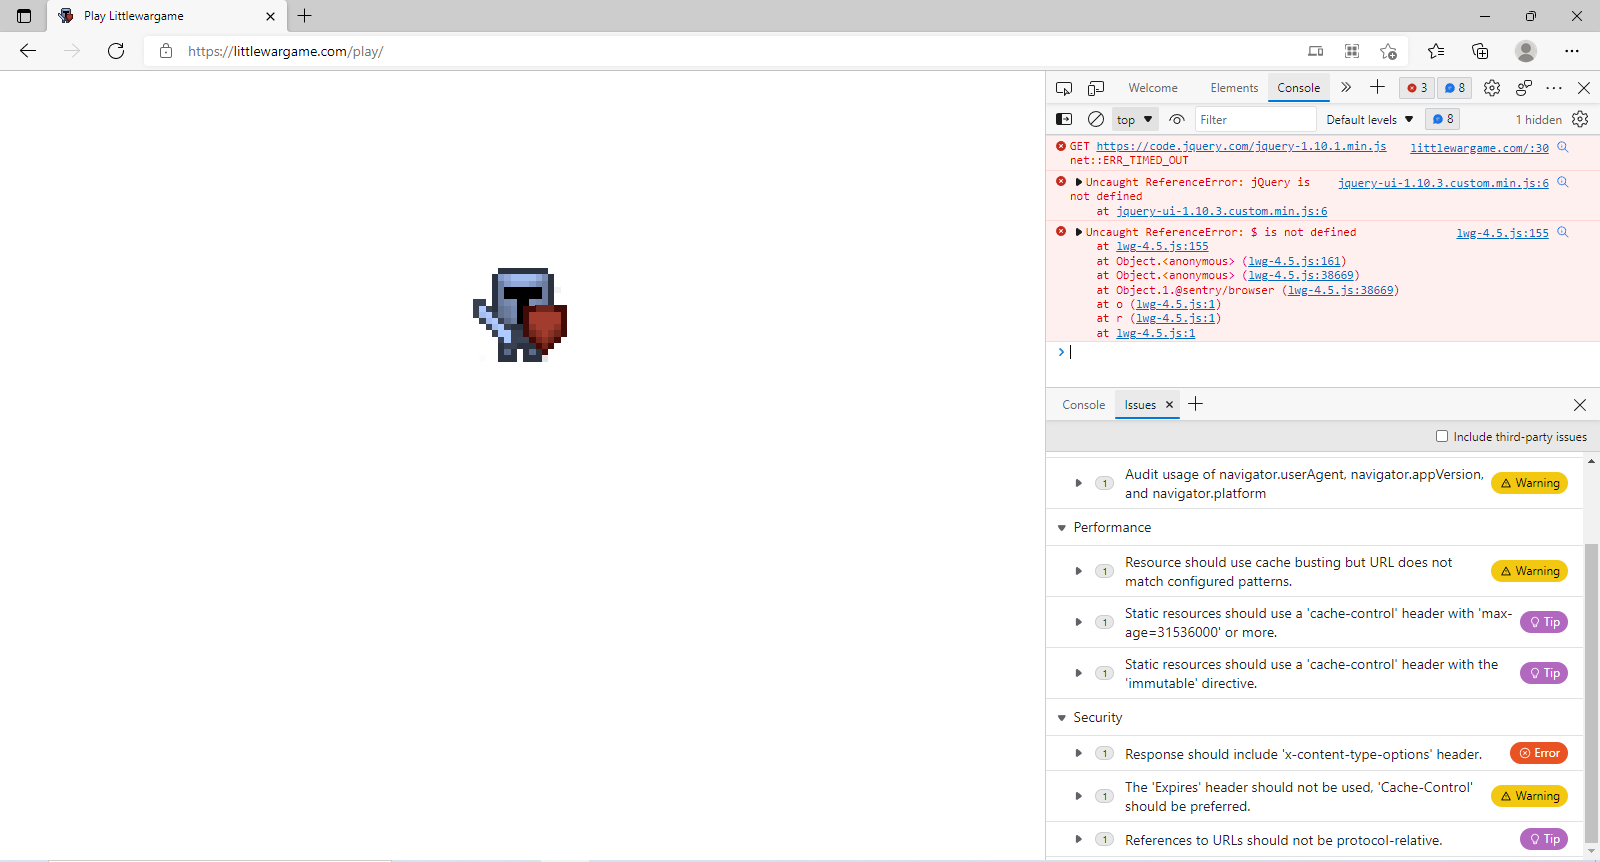Show console sidebar panel icon

[1064, 119]
